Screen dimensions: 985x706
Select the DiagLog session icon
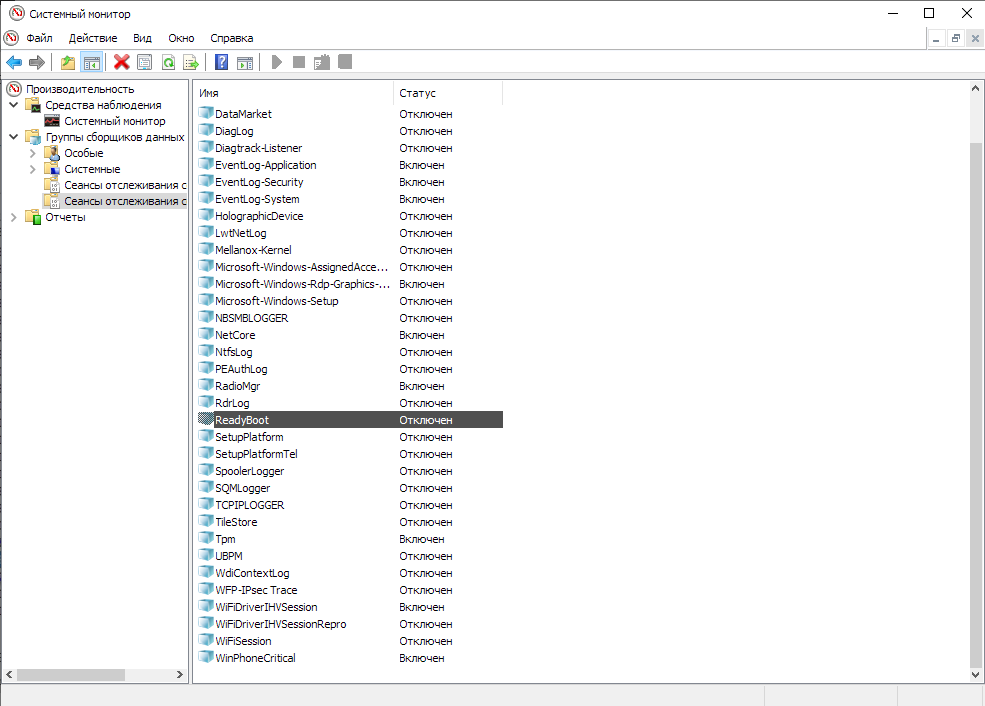[206, 130]
